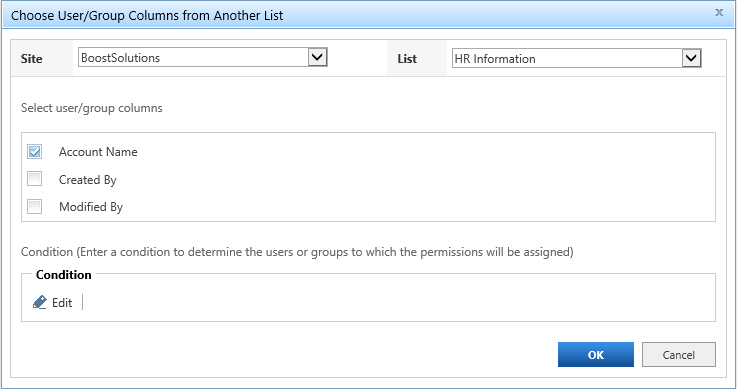Screen dimensions: 737x389
Task: Click the Select user/group columns heading
Action: 92,108
